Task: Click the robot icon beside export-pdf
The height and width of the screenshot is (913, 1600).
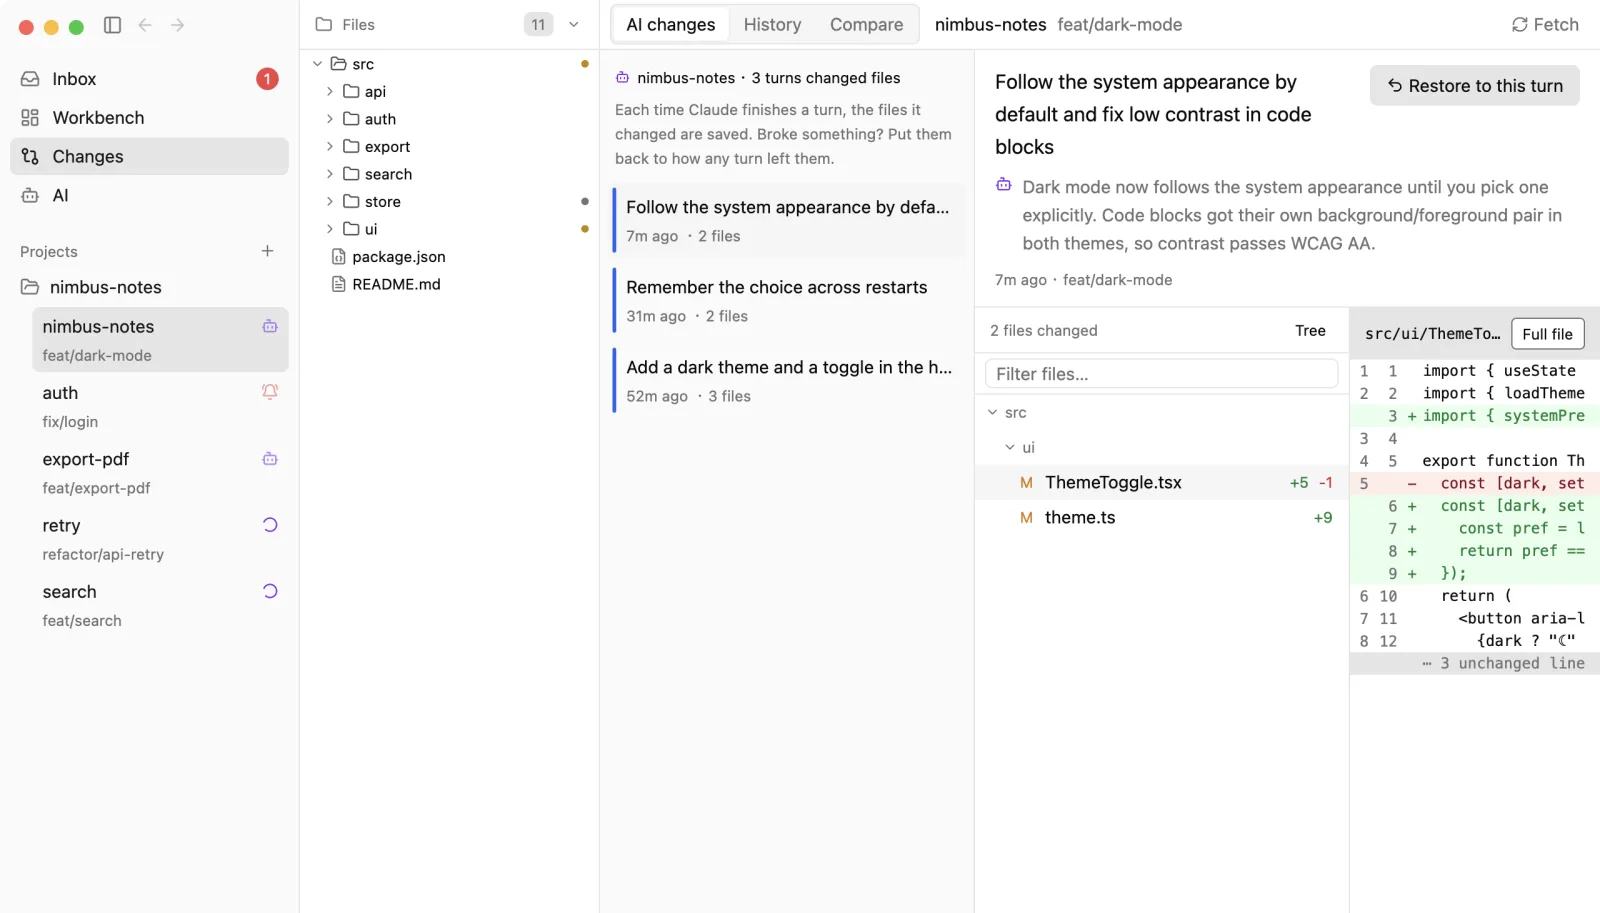Action: tap(270, 459)
